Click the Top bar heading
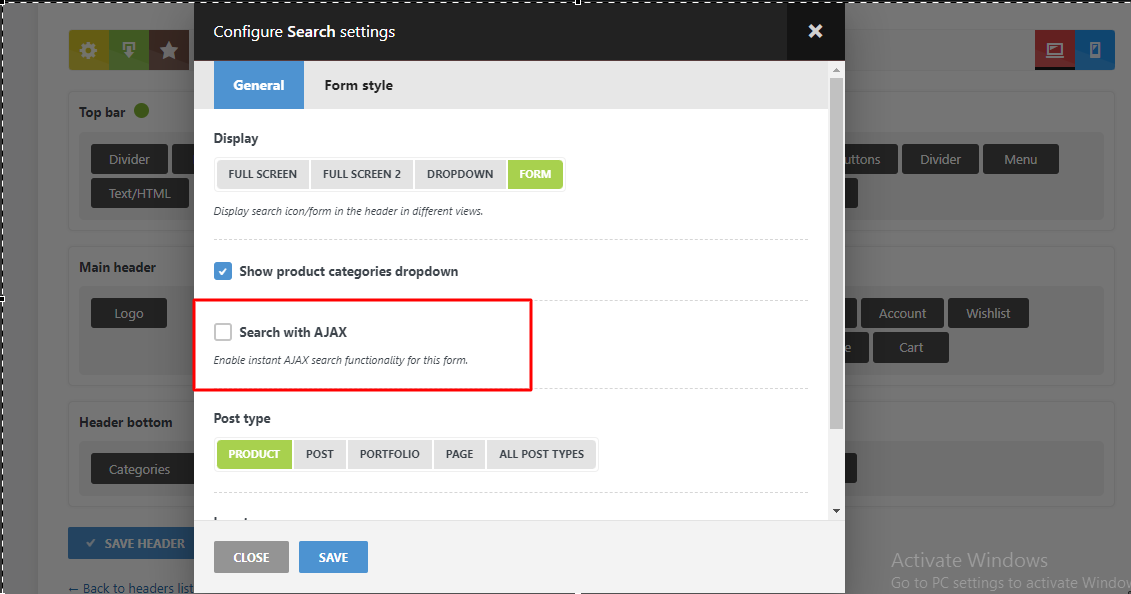This screenshot has height=594, width=1131. [x=102, y=112]
